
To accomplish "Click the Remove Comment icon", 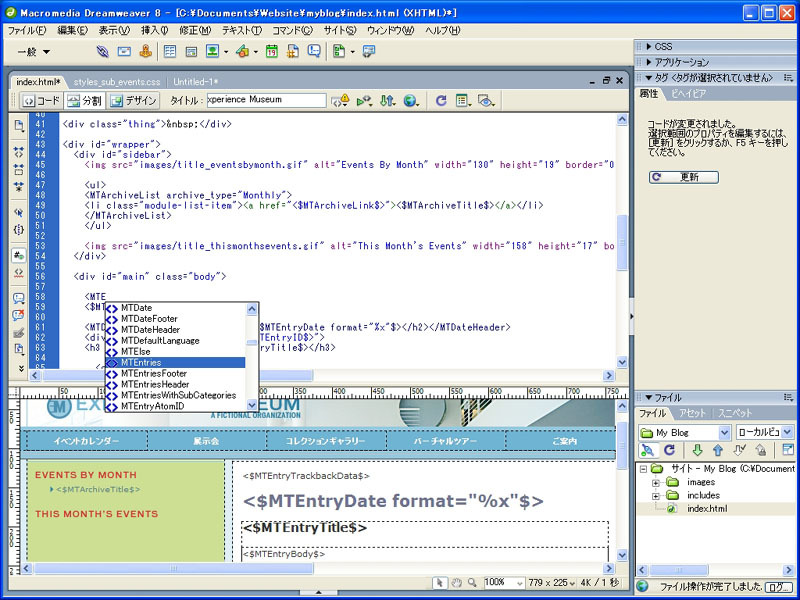I will coord(19,315).
